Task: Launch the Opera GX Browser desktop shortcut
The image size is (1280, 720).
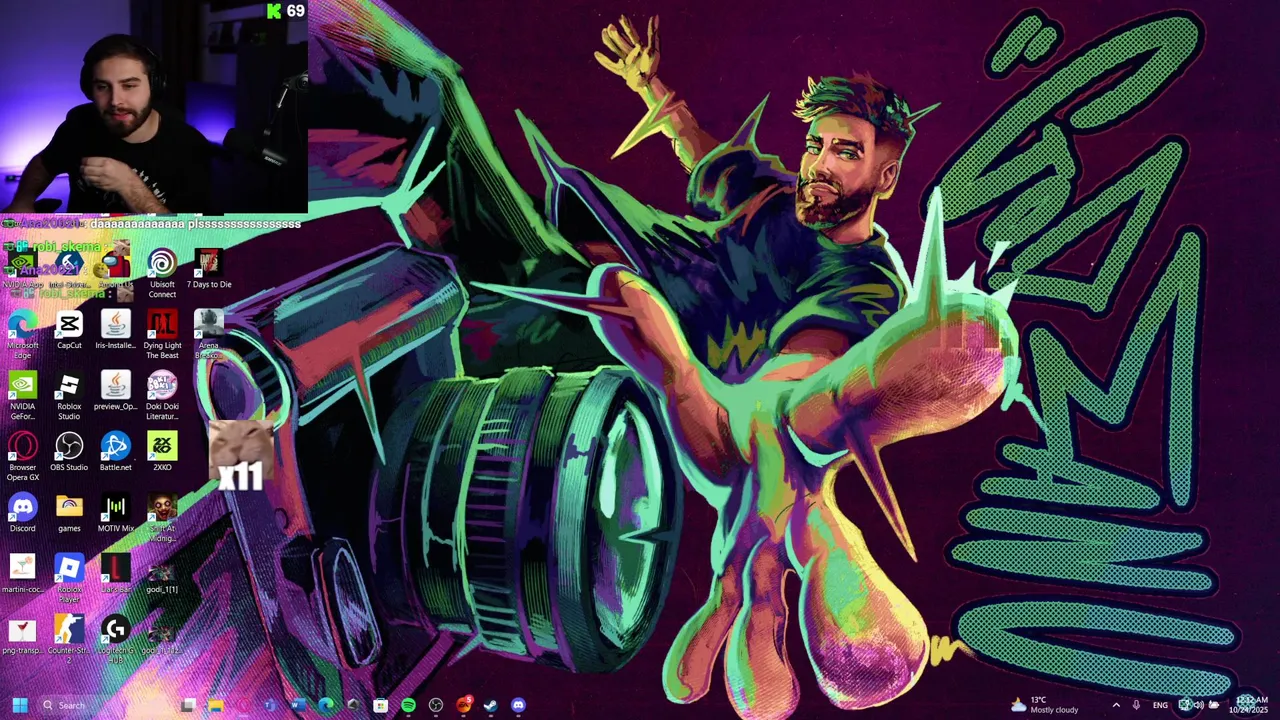Action: (22, 457)
